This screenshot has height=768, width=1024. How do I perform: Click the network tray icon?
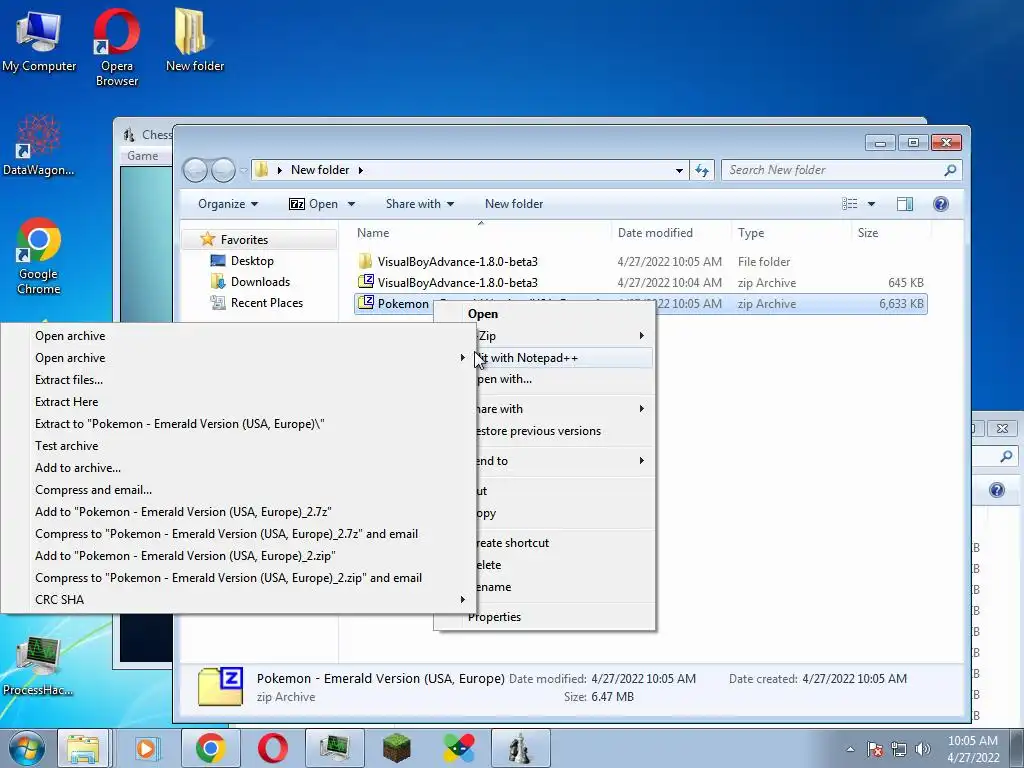[899, 749]
